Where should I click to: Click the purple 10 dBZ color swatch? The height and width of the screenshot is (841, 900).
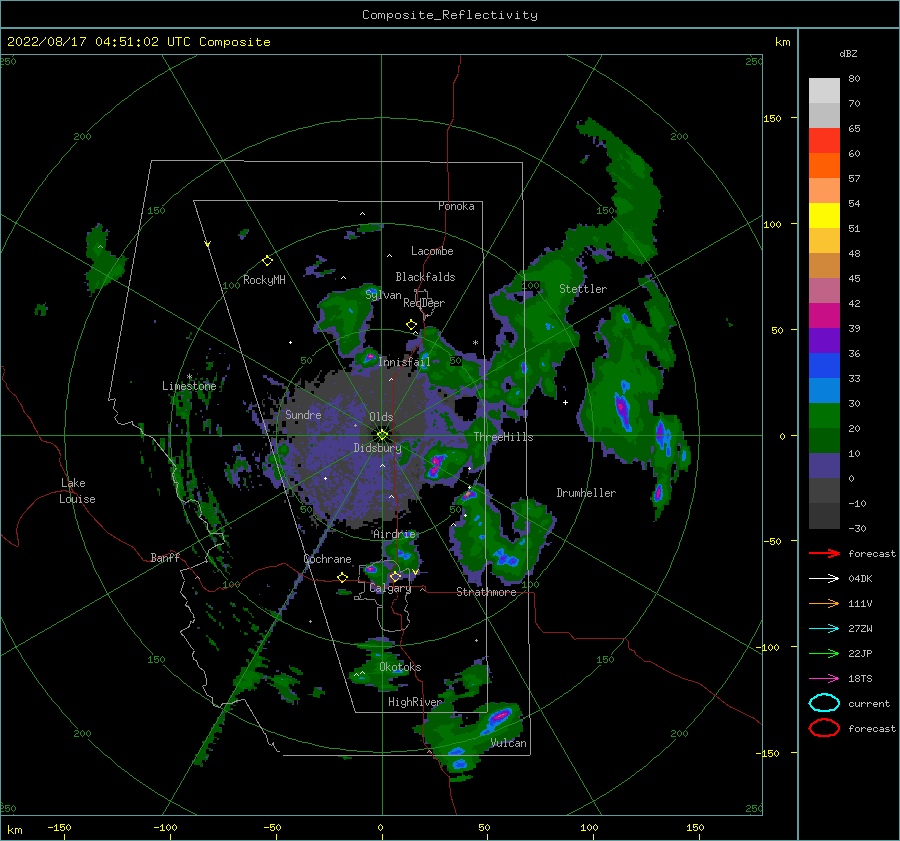(824, 465)
